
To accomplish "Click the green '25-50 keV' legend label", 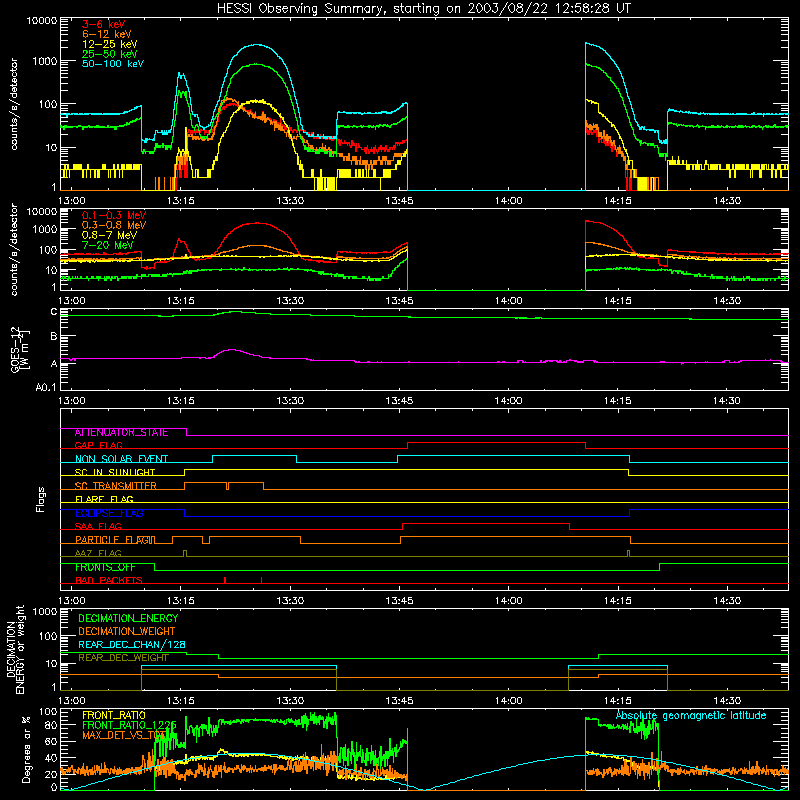I will click(110, 54).
